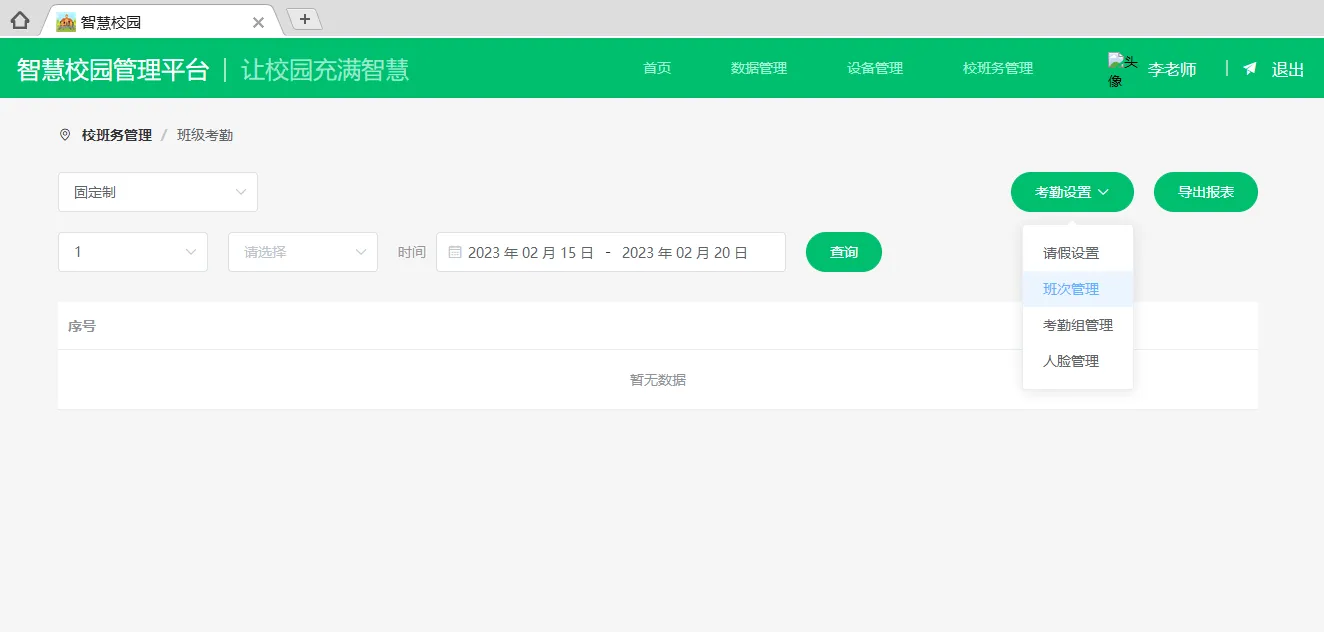Click the 暂无数据 empty table text

(658, 380)
